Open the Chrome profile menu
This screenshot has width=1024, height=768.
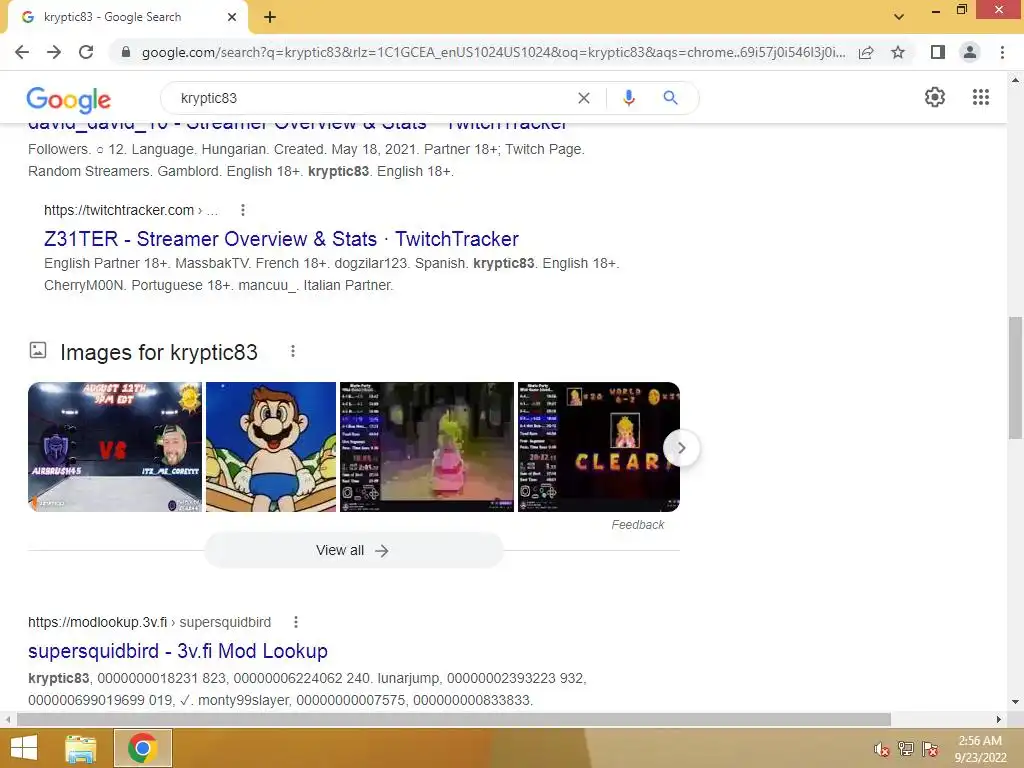tap(970, 52)
